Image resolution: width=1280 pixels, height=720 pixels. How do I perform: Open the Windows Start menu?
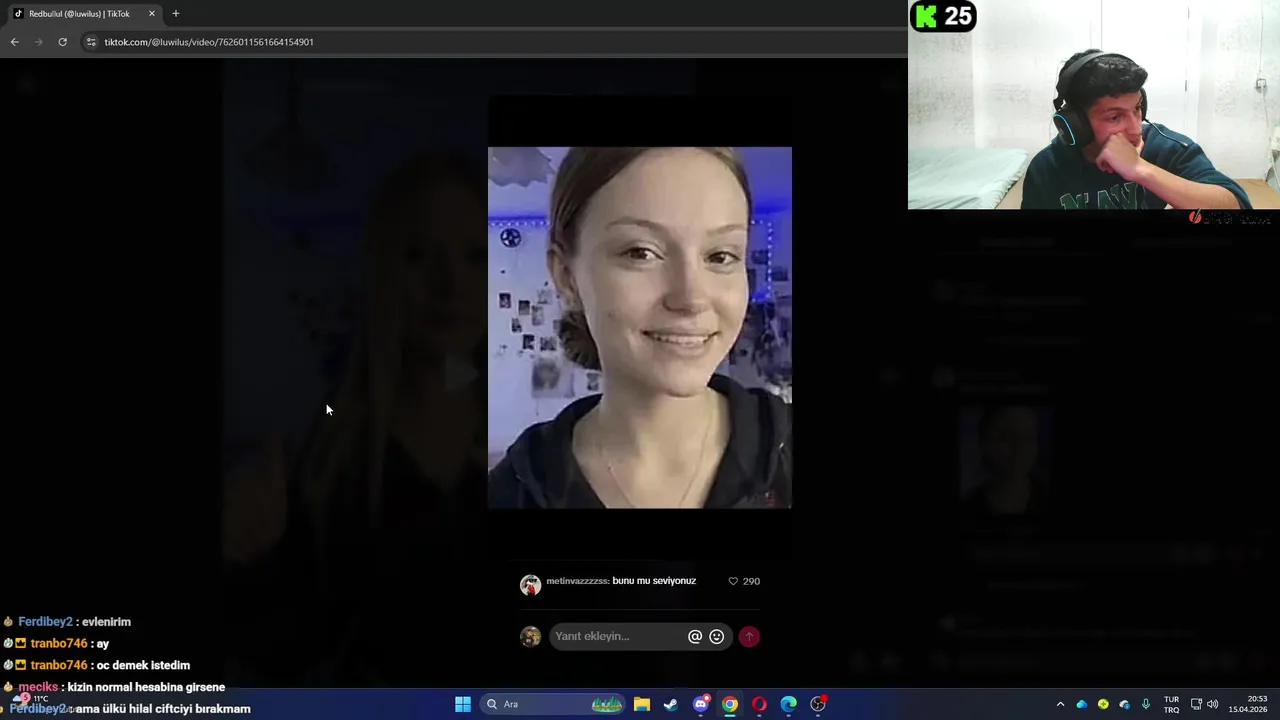click(x=463, y=704)
